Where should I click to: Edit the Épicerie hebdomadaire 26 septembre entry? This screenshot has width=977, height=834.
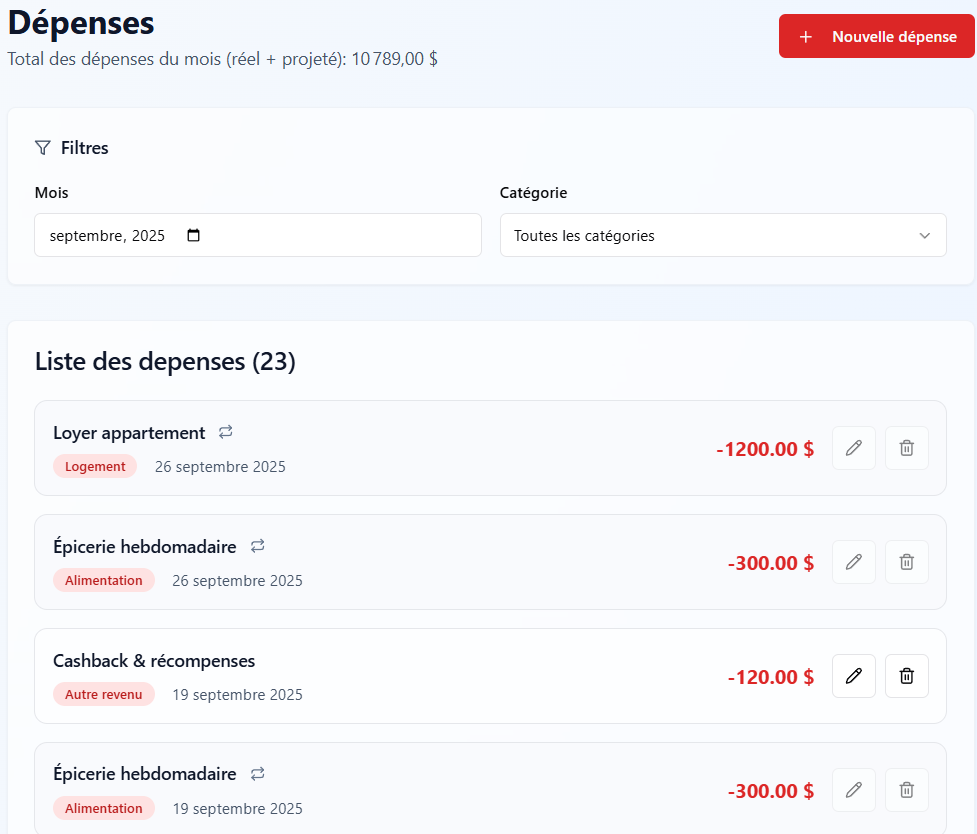(853, 562)
